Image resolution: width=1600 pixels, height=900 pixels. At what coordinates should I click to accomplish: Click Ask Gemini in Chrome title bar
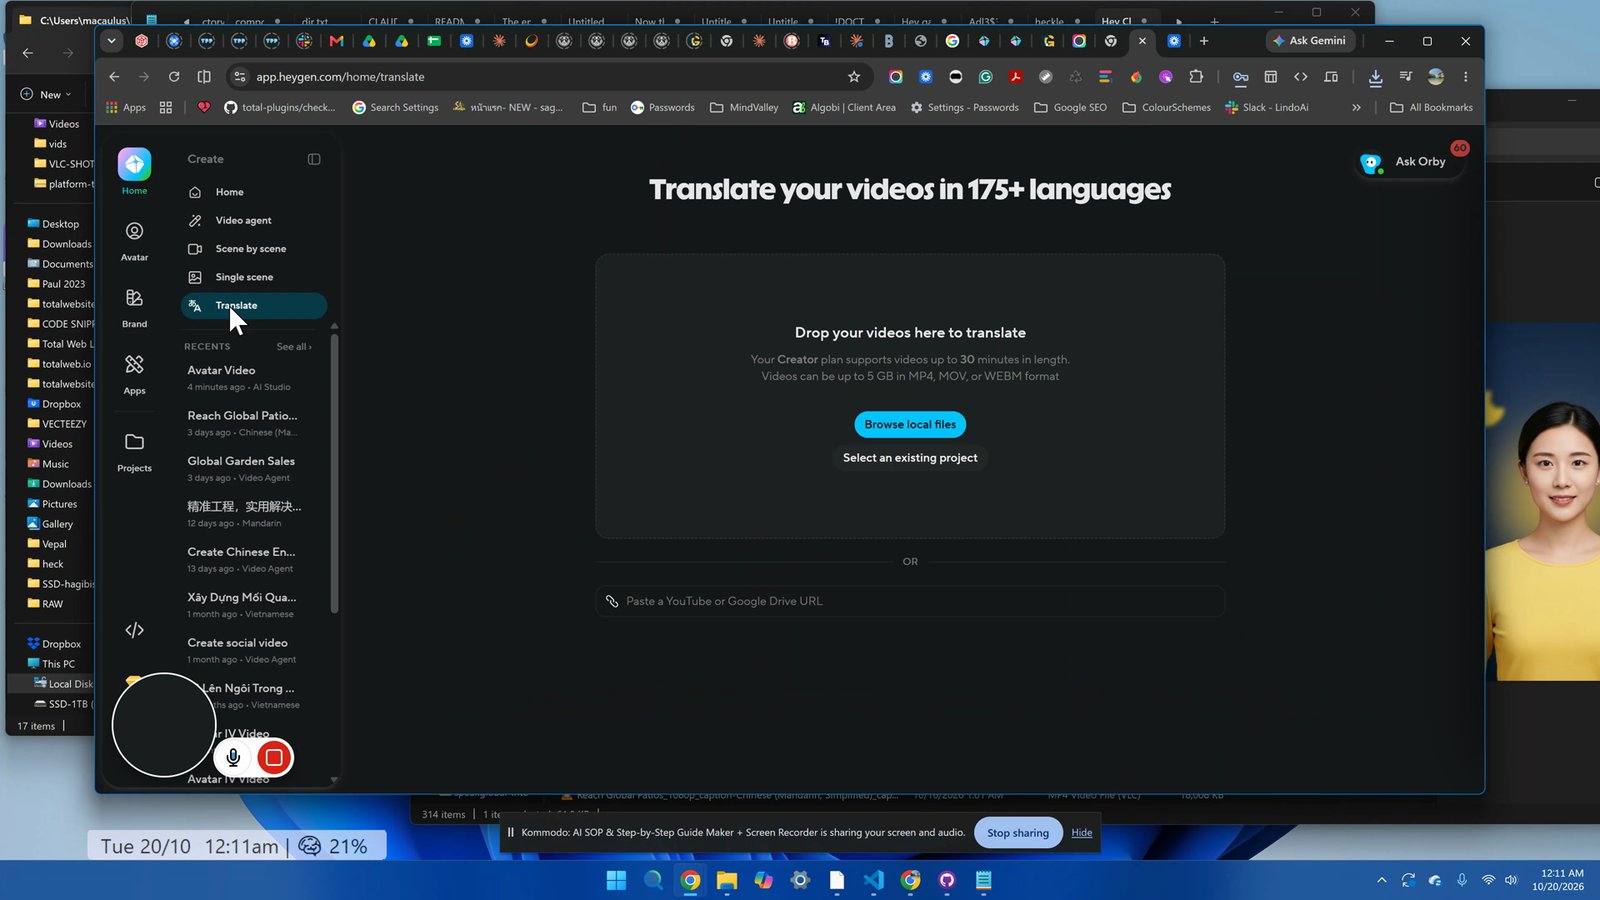coord(1310,41)
